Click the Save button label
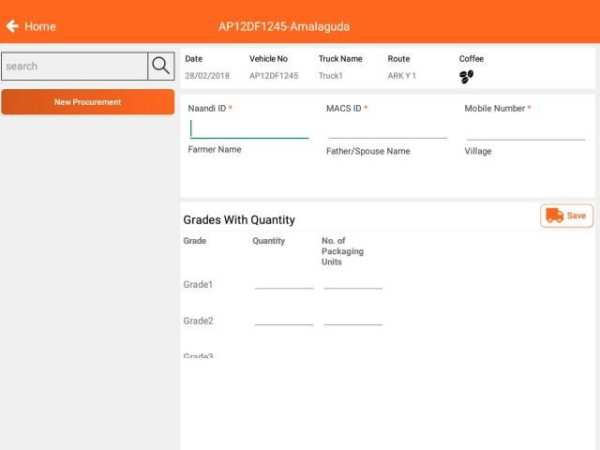The height and width of the screenshot is (450, 600). click(576, 216)
